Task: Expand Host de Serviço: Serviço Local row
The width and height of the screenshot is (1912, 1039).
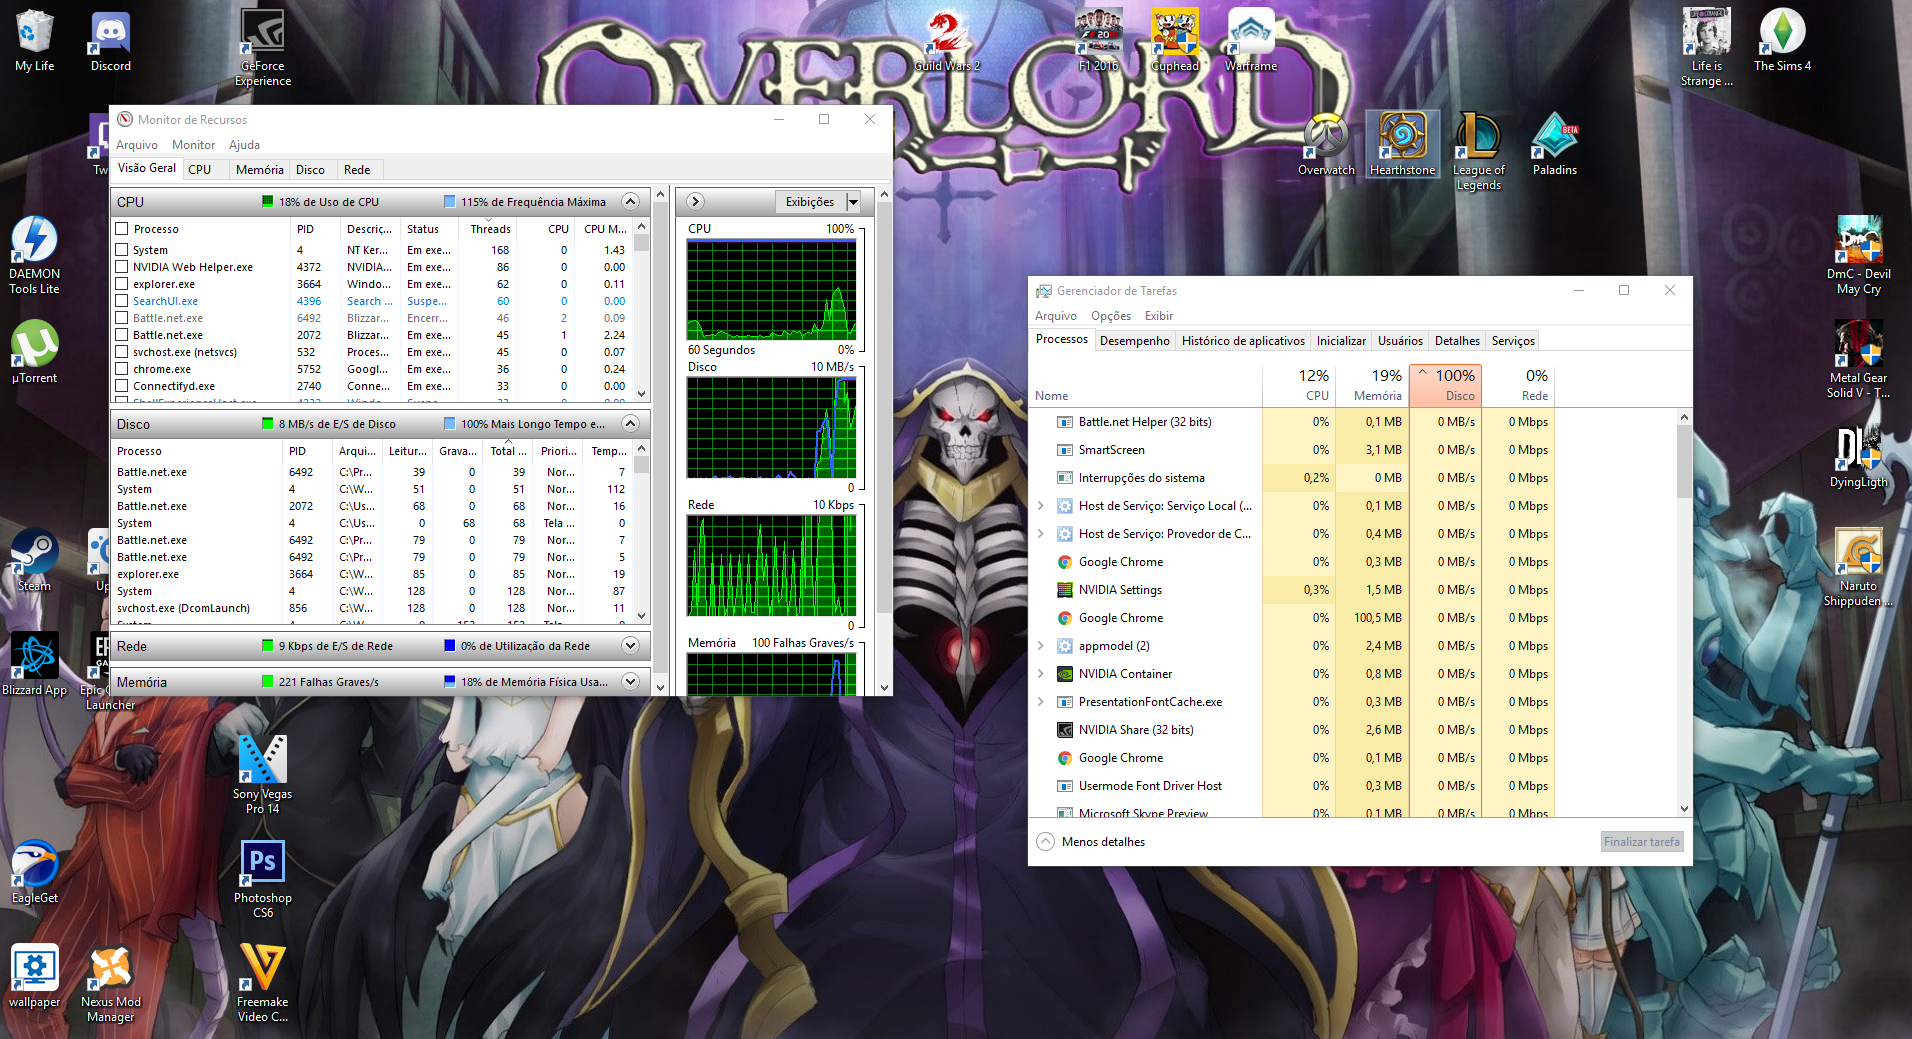Action: [1041, 506]
